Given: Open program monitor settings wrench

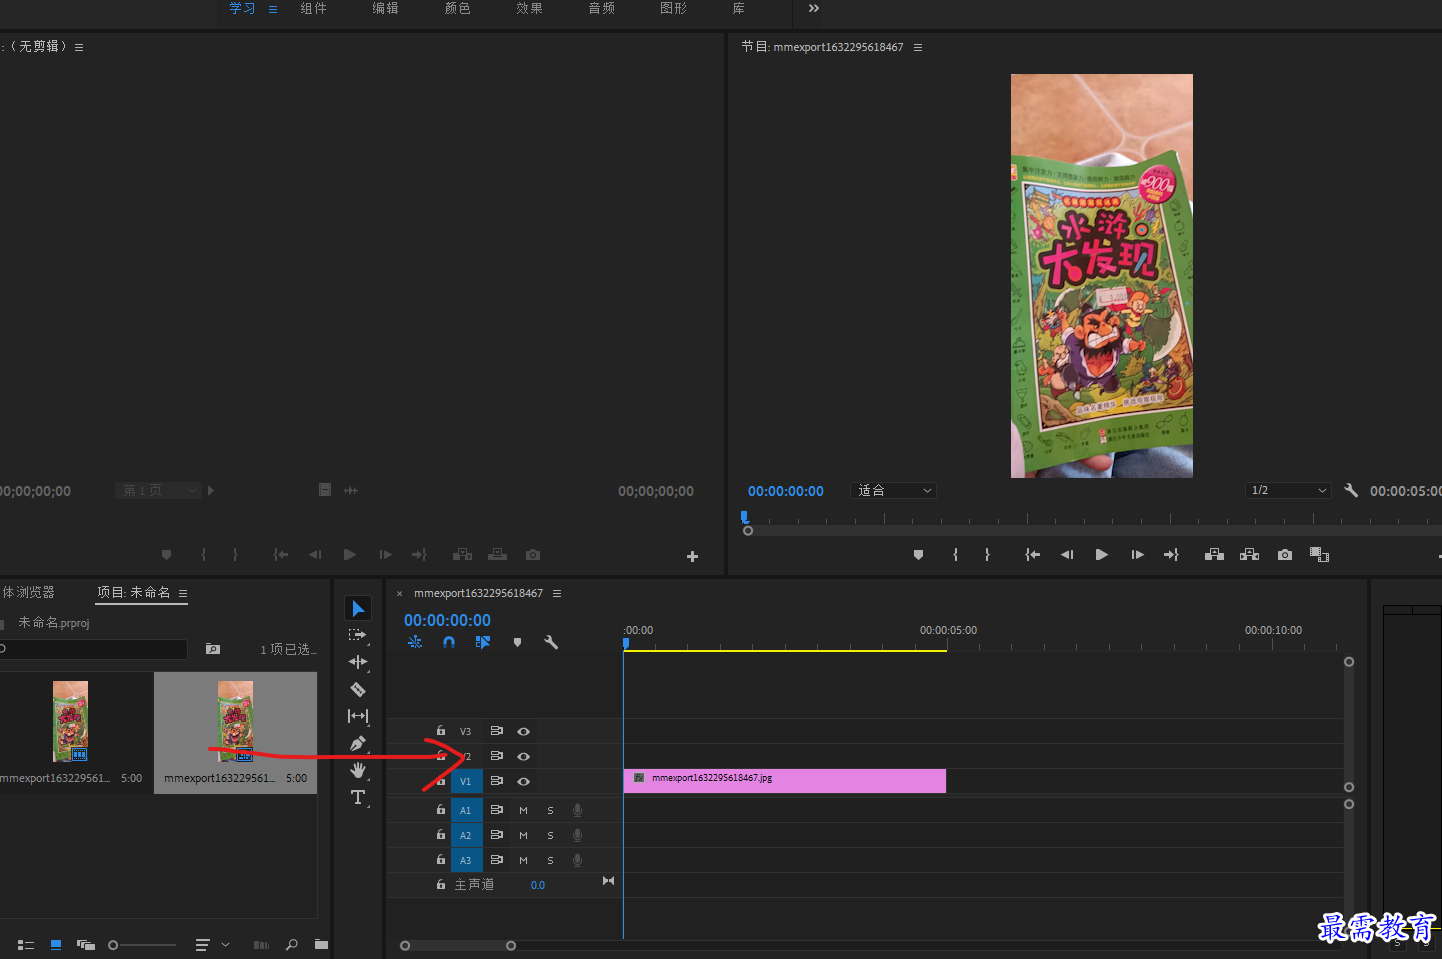Looking at the screenshot, I should click(1351, 490).
